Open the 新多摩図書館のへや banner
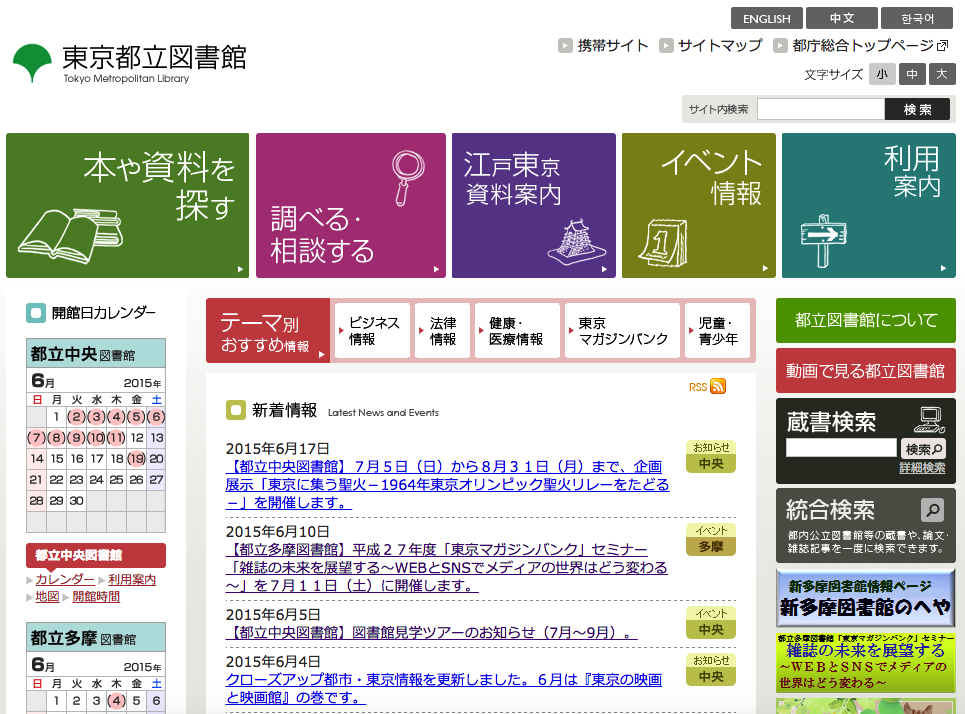This screenshot has height=714, width=965. tap(865, 598)
